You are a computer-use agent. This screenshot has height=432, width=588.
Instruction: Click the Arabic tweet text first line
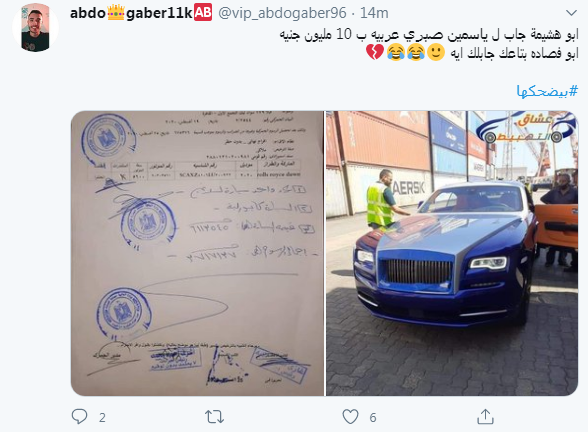pyautogui.click(x=429, y=34)
